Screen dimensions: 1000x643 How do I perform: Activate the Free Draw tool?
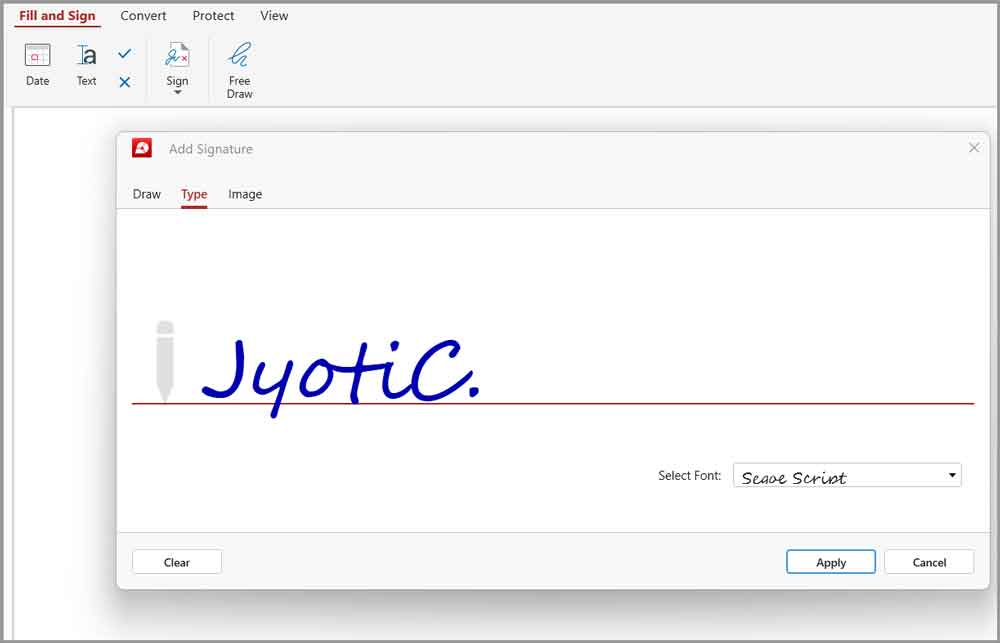(240, 68)
